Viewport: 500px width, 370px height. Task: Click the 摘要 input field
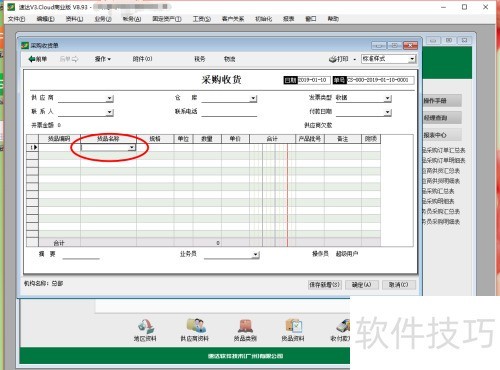[x=81, y=254]
